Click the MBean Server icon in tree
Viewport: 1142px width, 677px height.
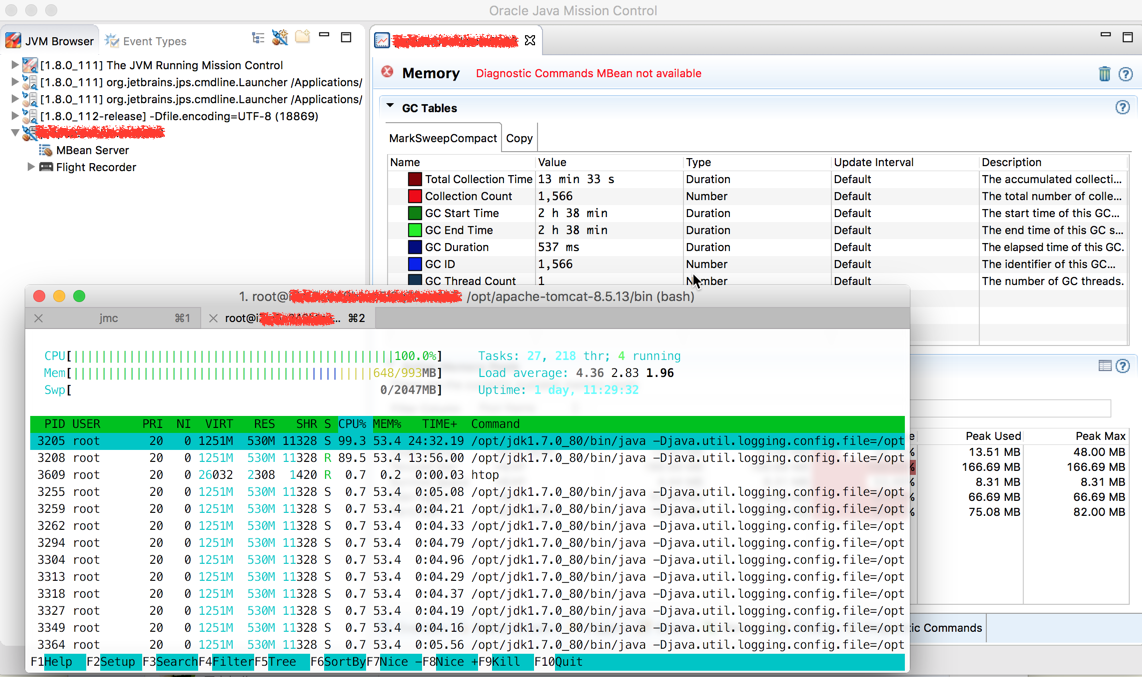point(45,150)
